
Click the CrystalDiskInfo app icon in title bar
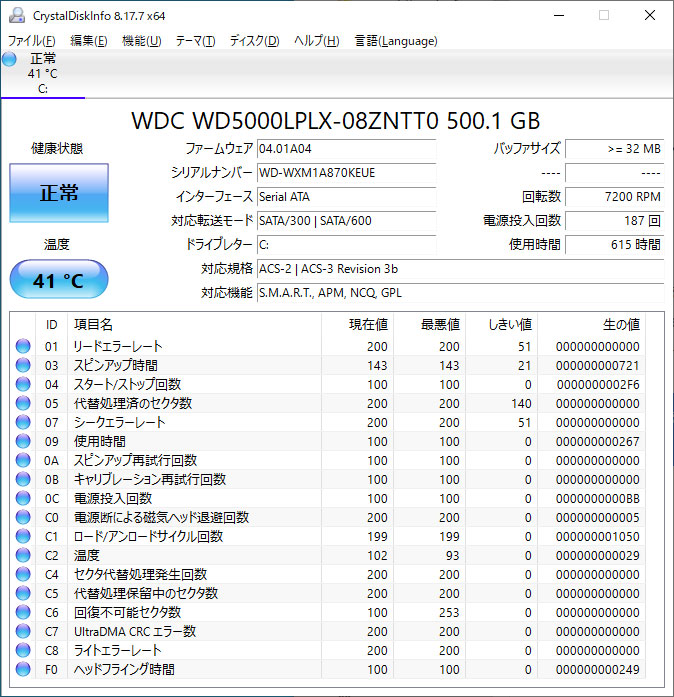[17, 16]
